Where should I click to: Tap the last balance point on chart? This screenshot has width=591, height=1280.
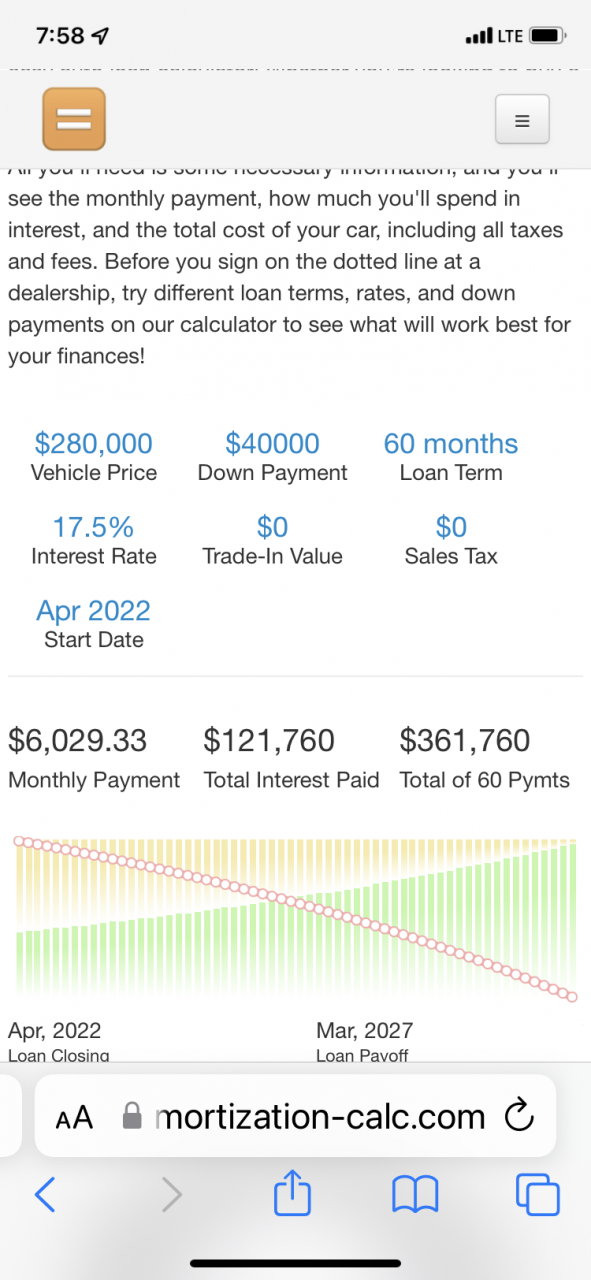pyautogui.click(x=573, y=996)
